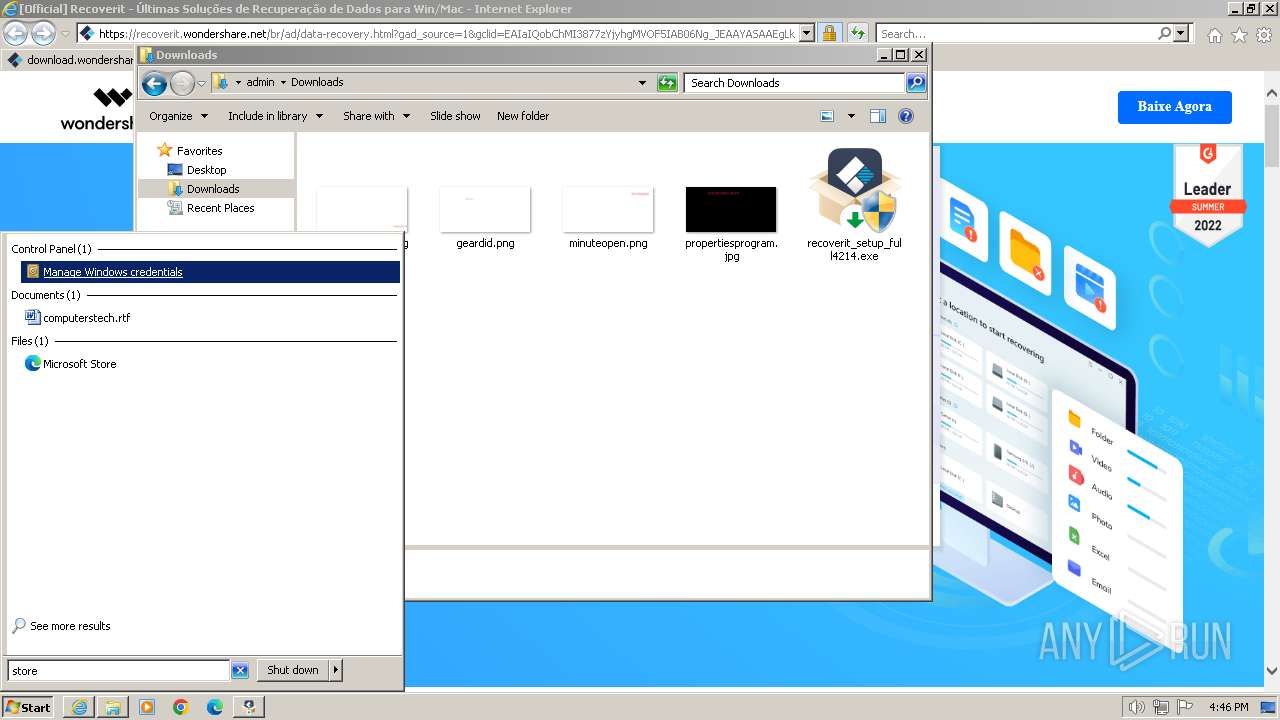Image resolution: width=1280 pixels, height=720 pixels.
Task: Select Downloads in the navigation pane
Action: pos(213,189)
